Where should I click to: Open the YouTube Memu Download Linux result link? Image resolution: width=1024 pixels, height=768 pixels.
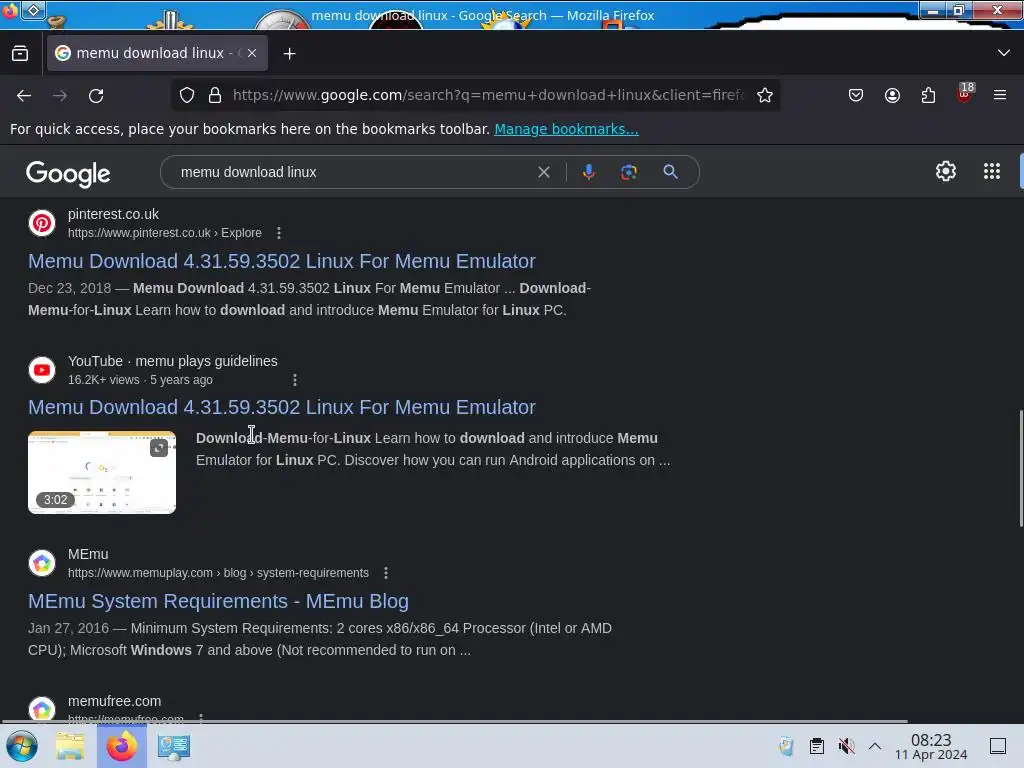[x=281, y=408]
